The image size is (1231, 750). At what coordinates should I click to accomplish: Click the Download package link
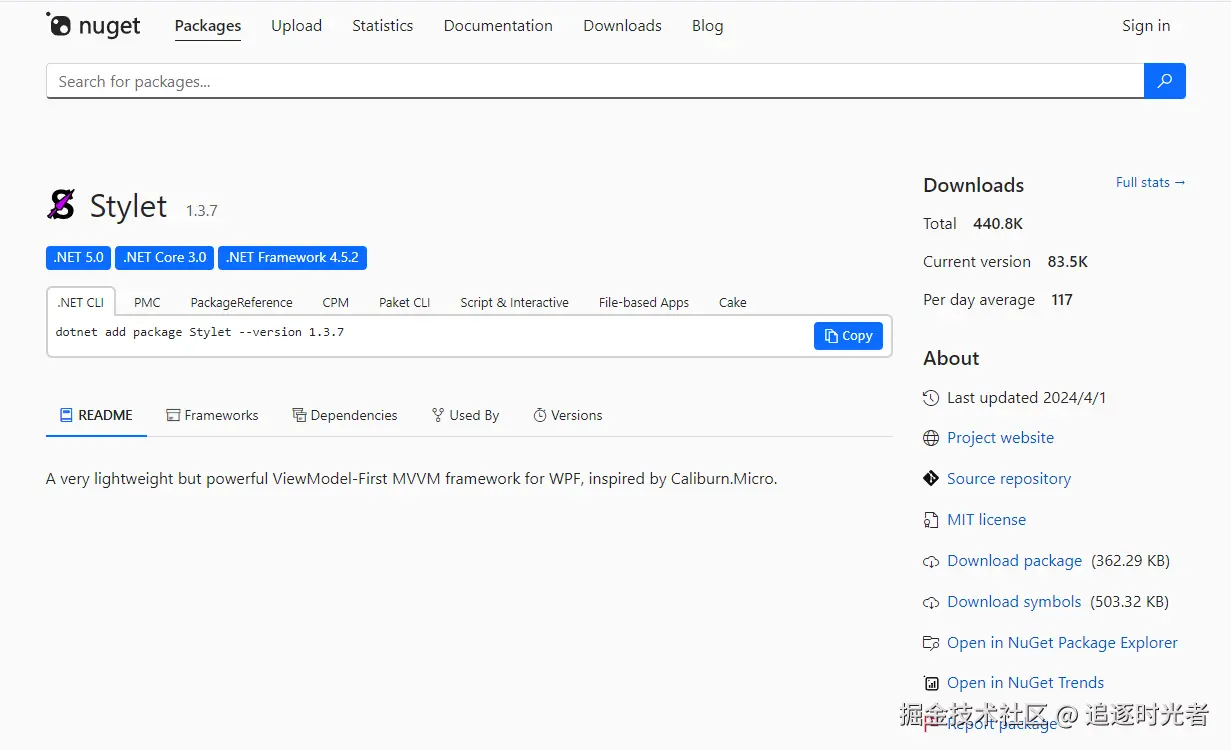(1014, 561)
